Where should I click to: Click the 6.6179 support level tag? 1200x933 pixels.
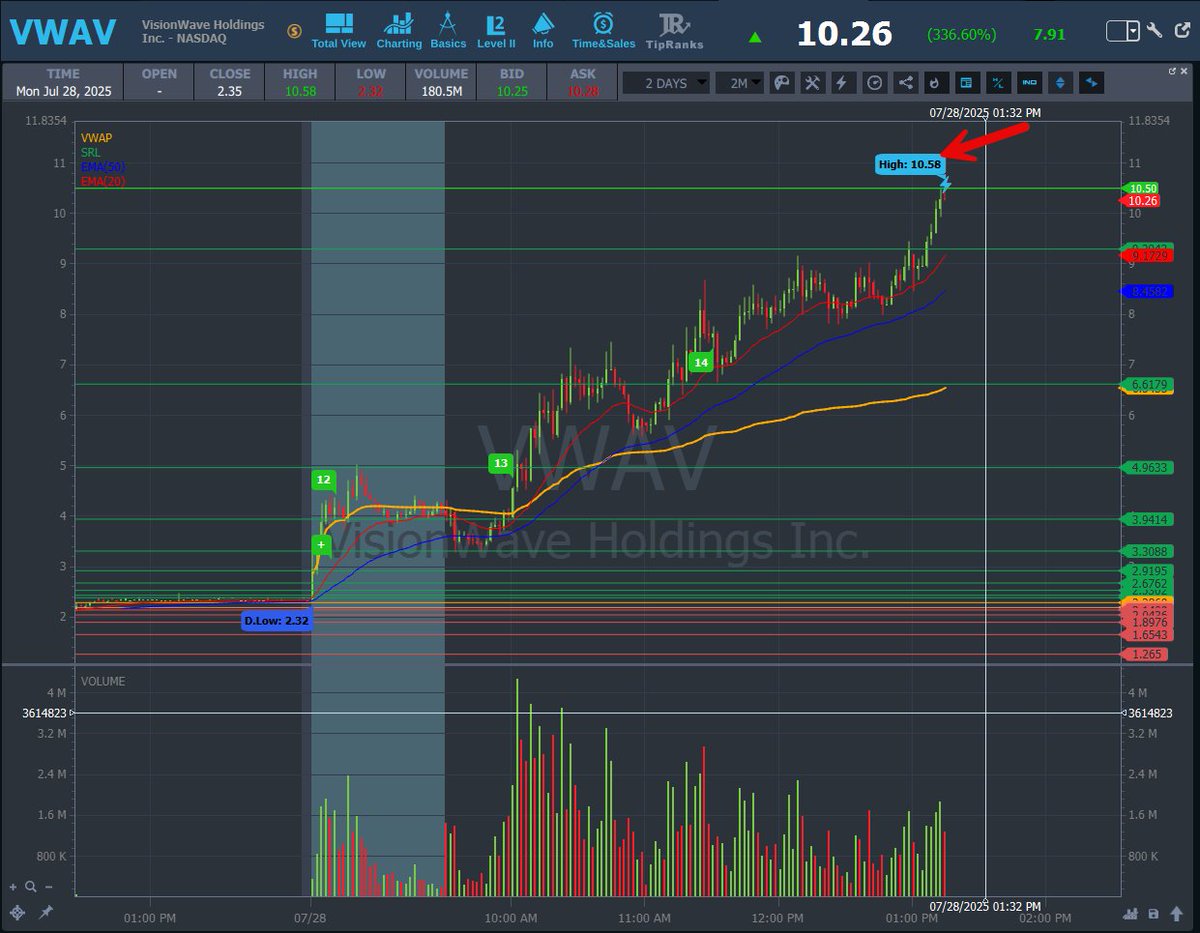pos(1147,384)
